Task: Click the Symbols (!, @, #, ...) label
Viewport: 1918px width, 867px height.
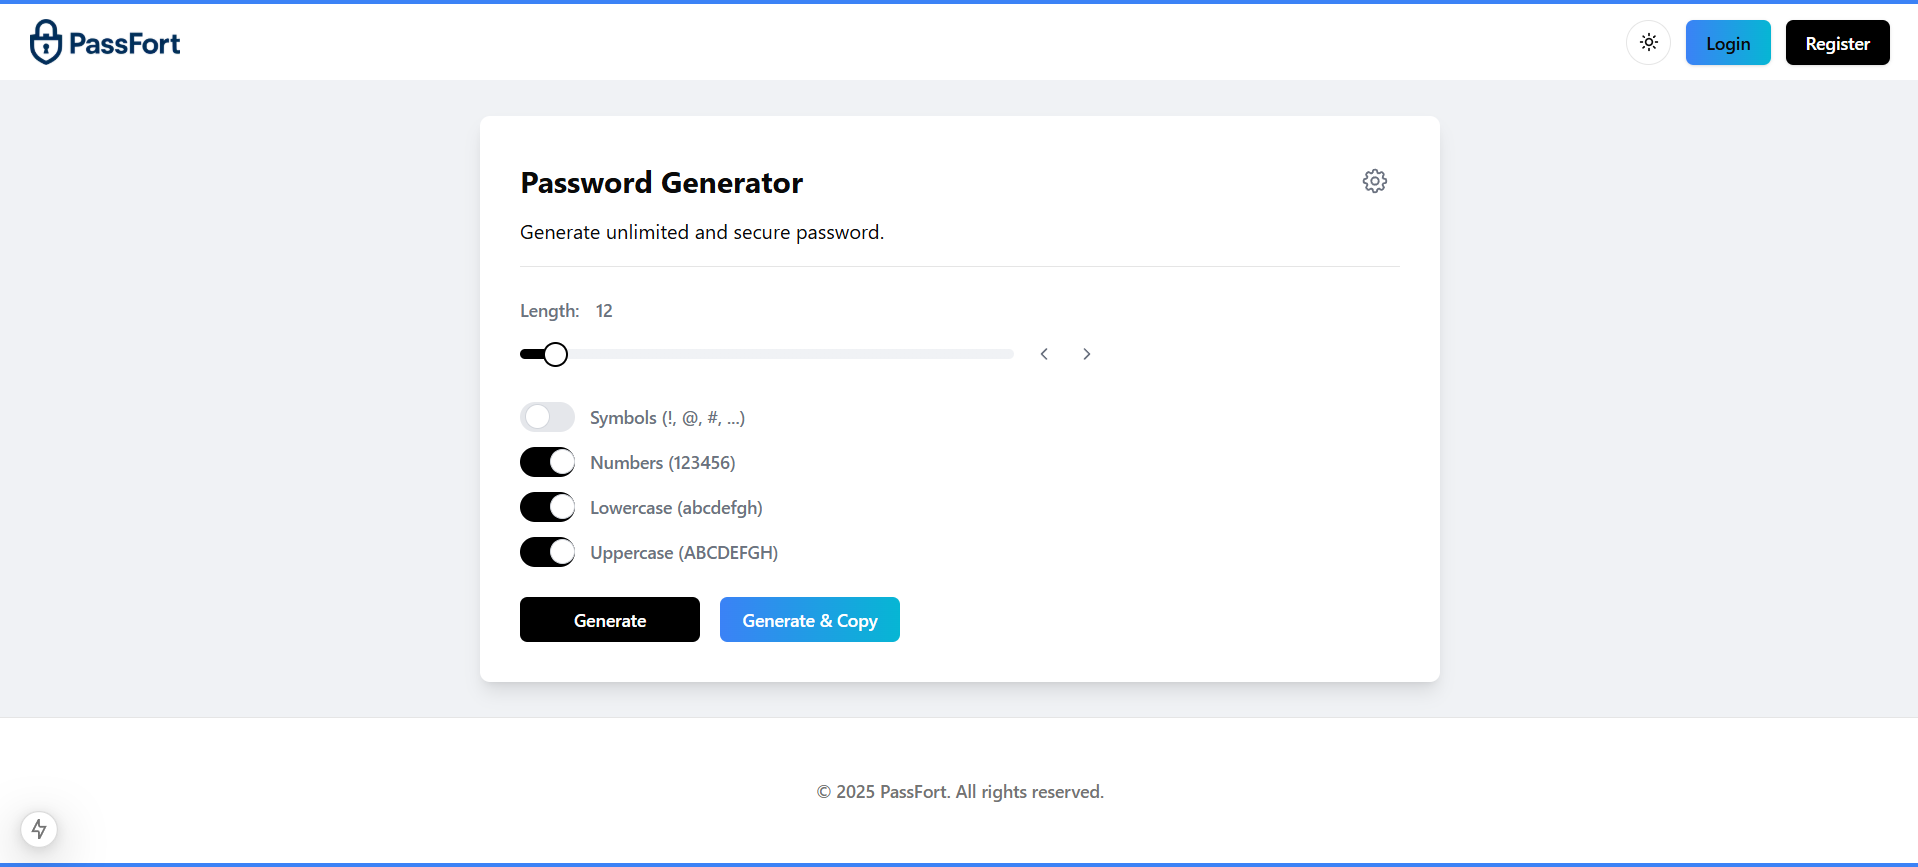Action: [x=667, y=418]
